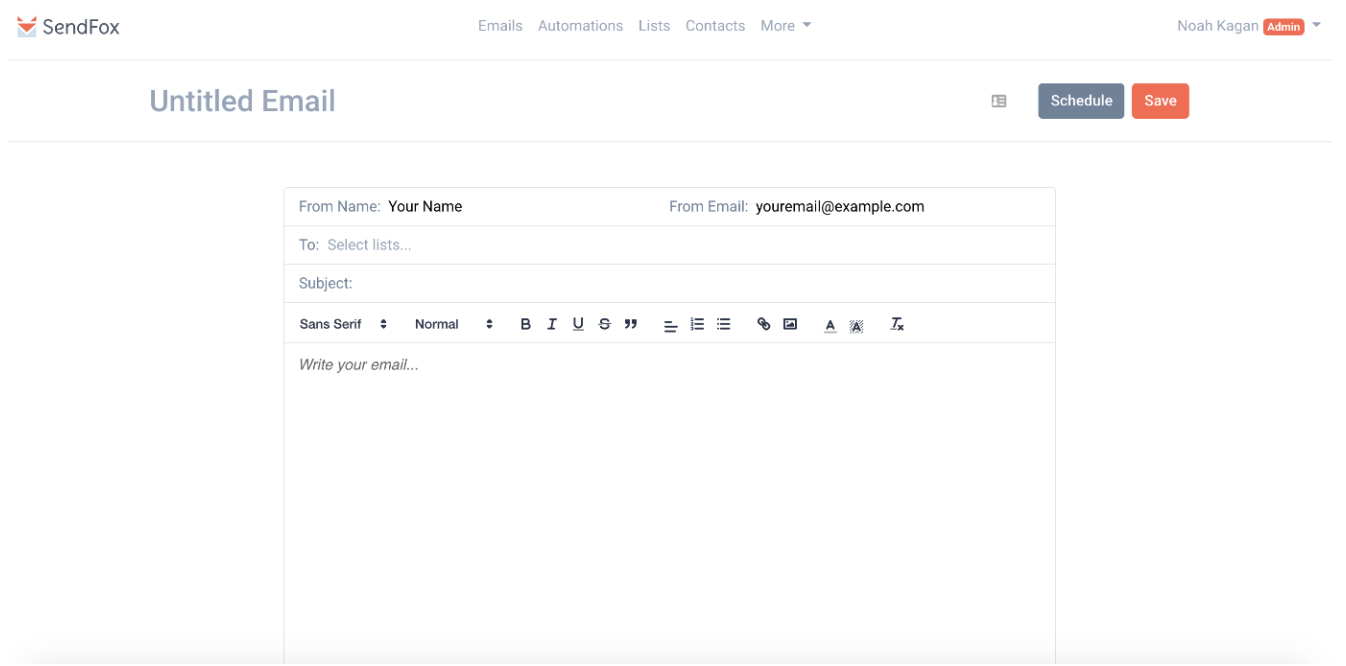The width and height of the screenshot is (1346, 666).
Task: Toggle bold formatting in the editor toolbar
Action: pos(525,324)
